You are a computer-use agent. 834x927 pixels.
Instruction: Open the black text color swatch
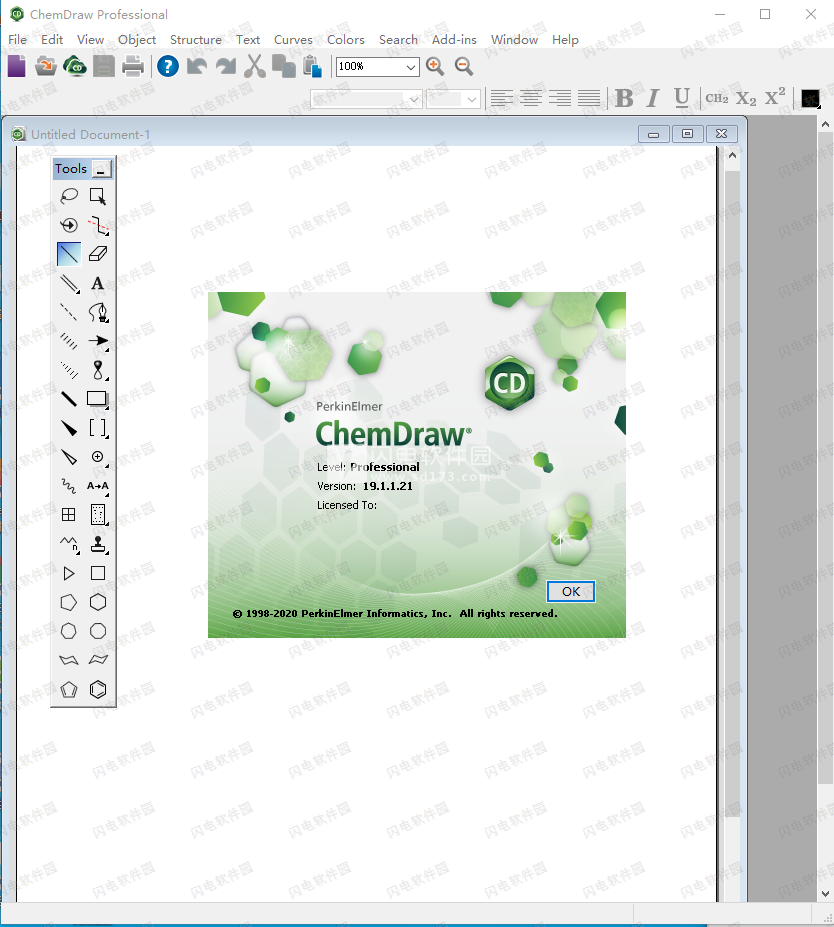tap(810, 98)
